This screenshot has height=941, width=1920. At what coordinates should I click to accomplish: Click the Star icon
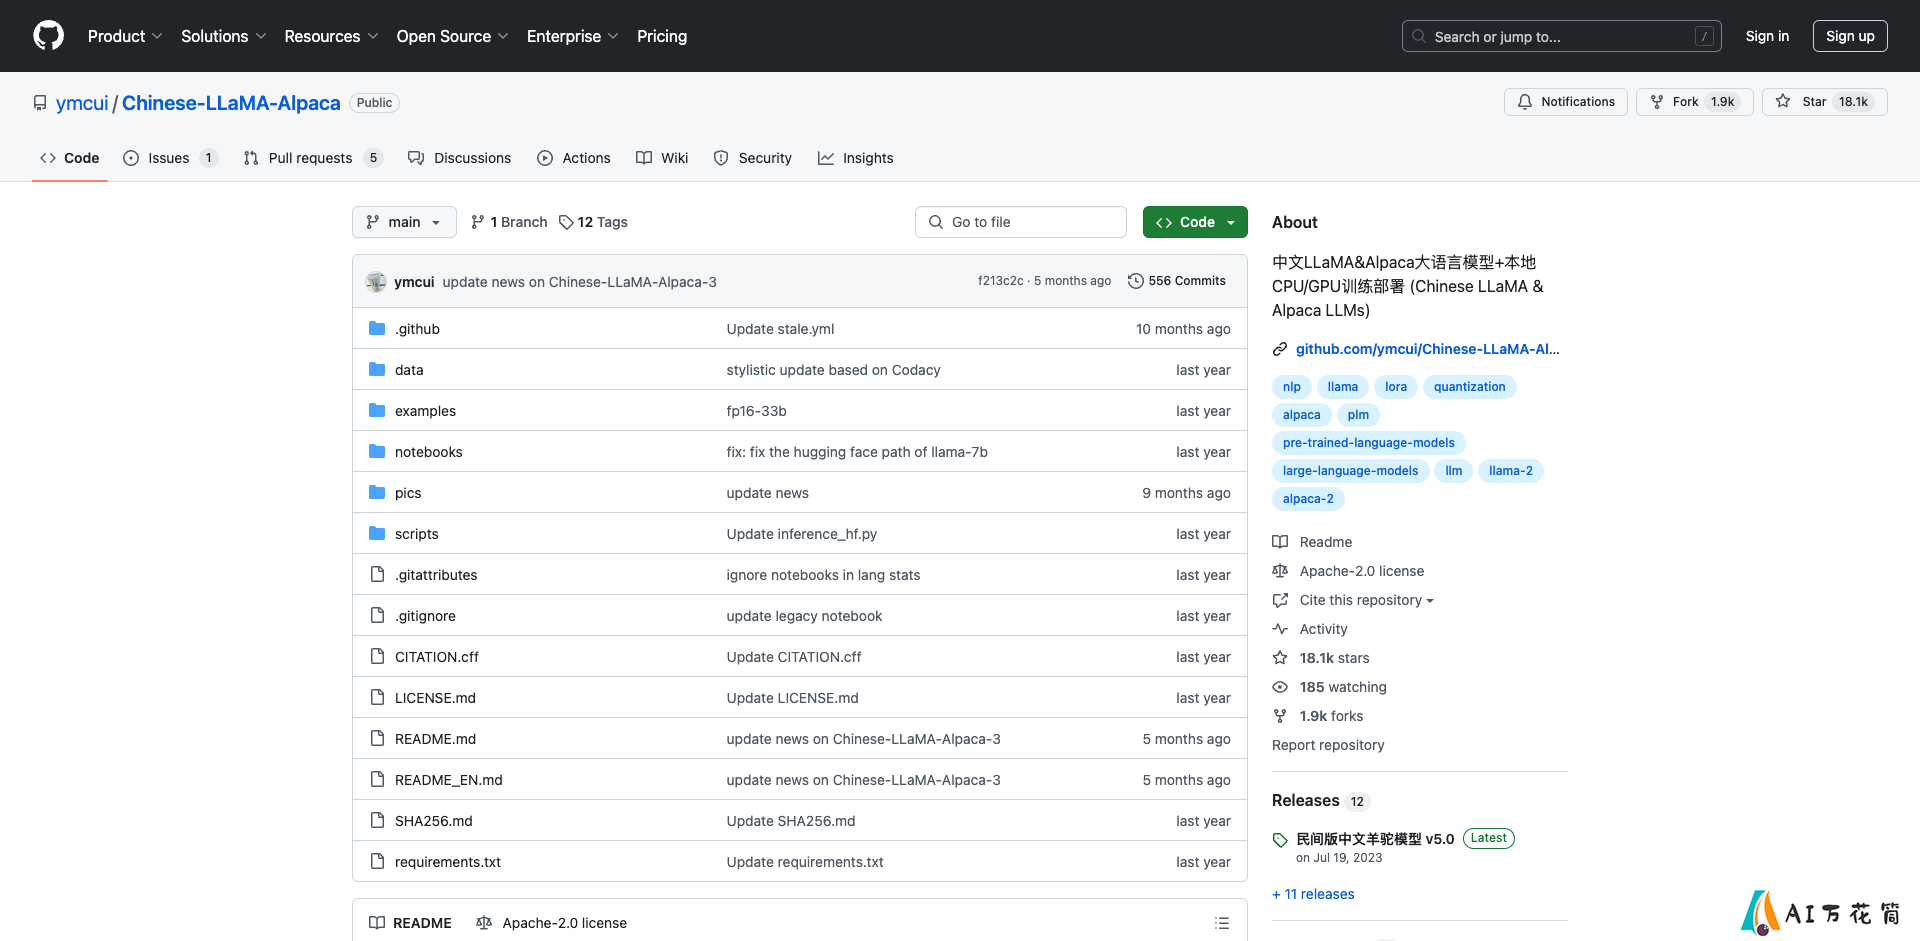pyautogui.click(x=1783, y=102)
